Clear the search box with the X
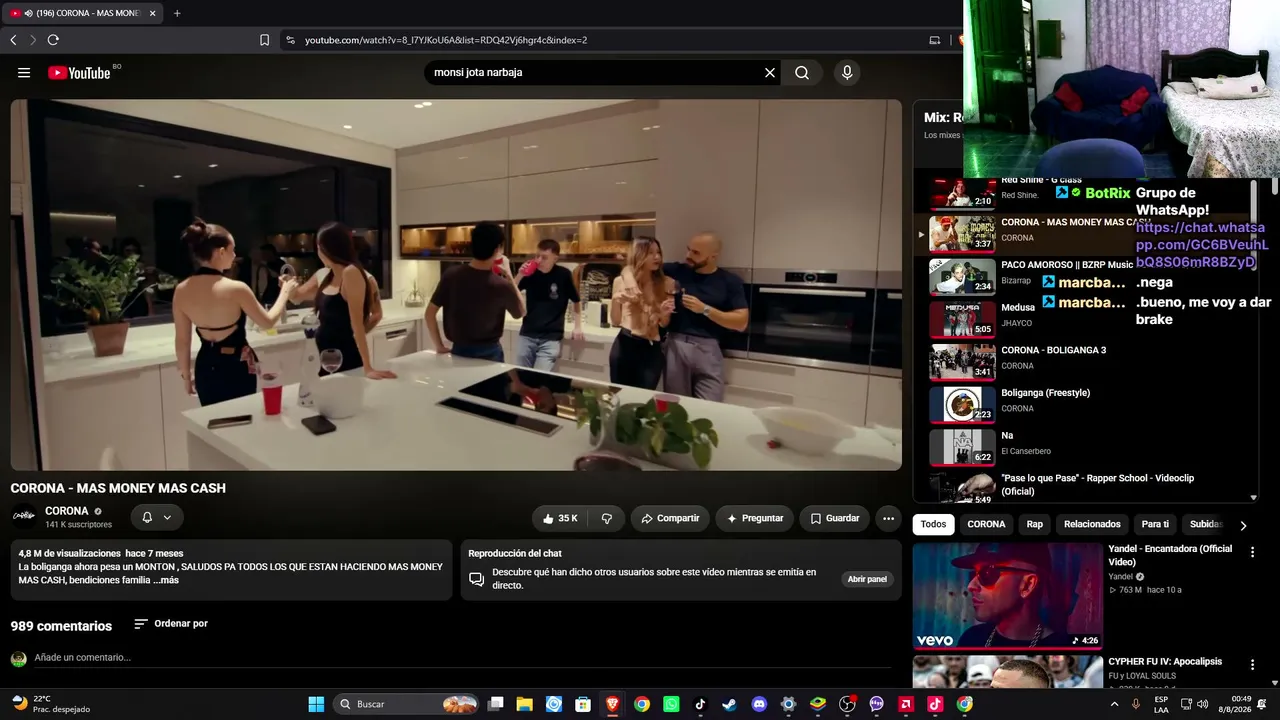The height and width of the screenshot is (720, 1280). tap(770, 73)
